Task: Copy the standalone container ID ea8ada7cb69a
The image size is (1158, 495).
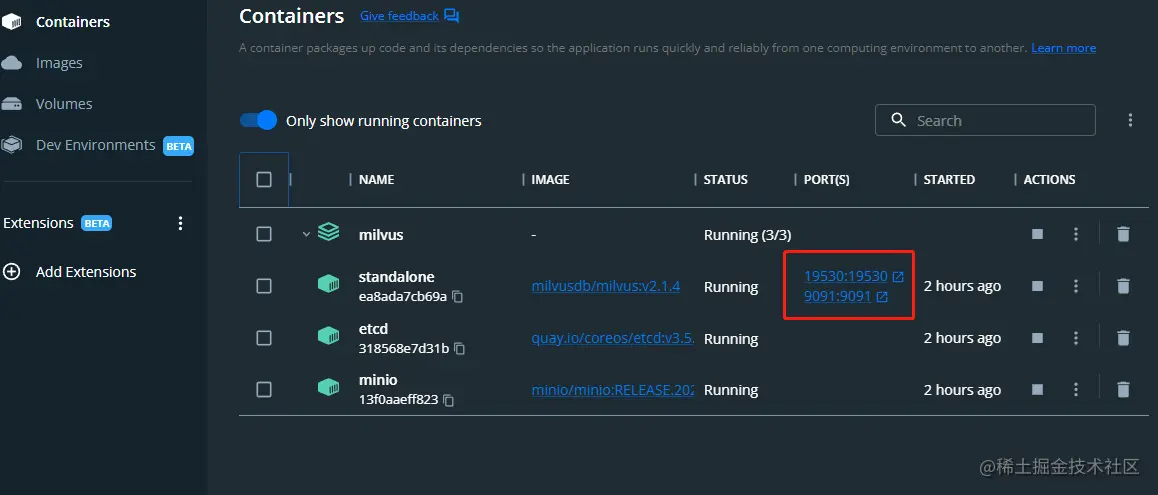Action: coord(458,297)
